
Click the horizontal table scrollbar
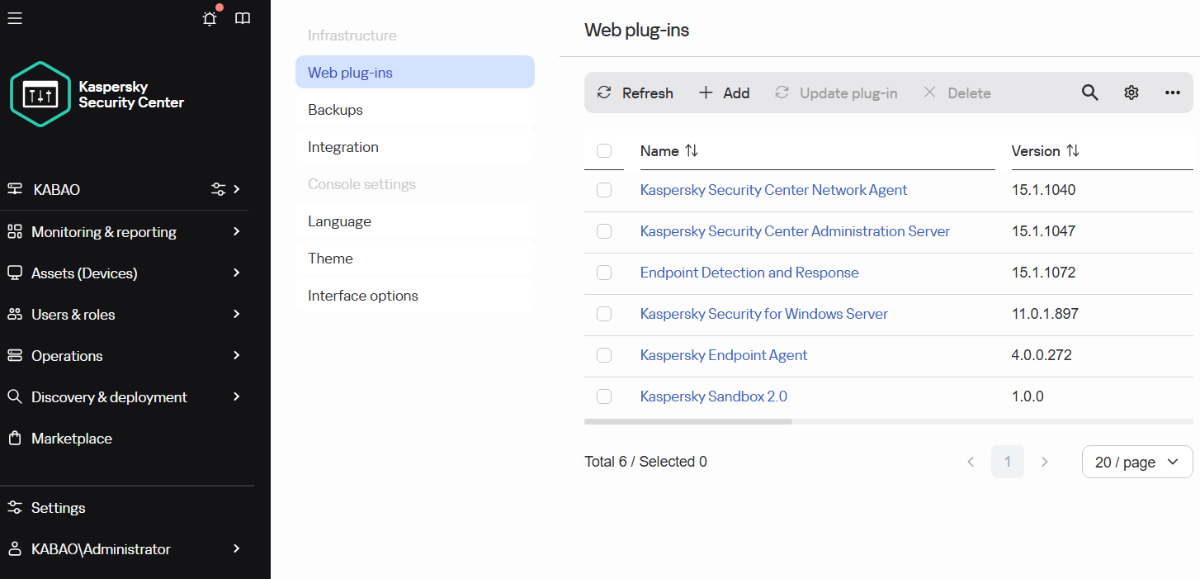pyautogui.click(x=688, y=422)
